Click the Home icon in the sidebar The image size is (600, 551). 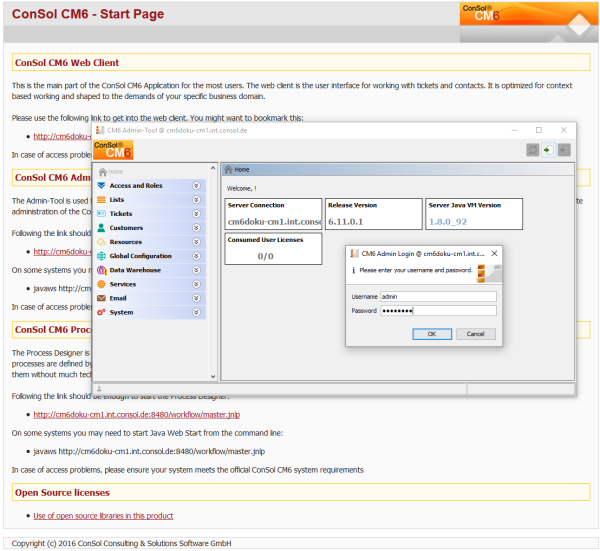click(102, 171)
